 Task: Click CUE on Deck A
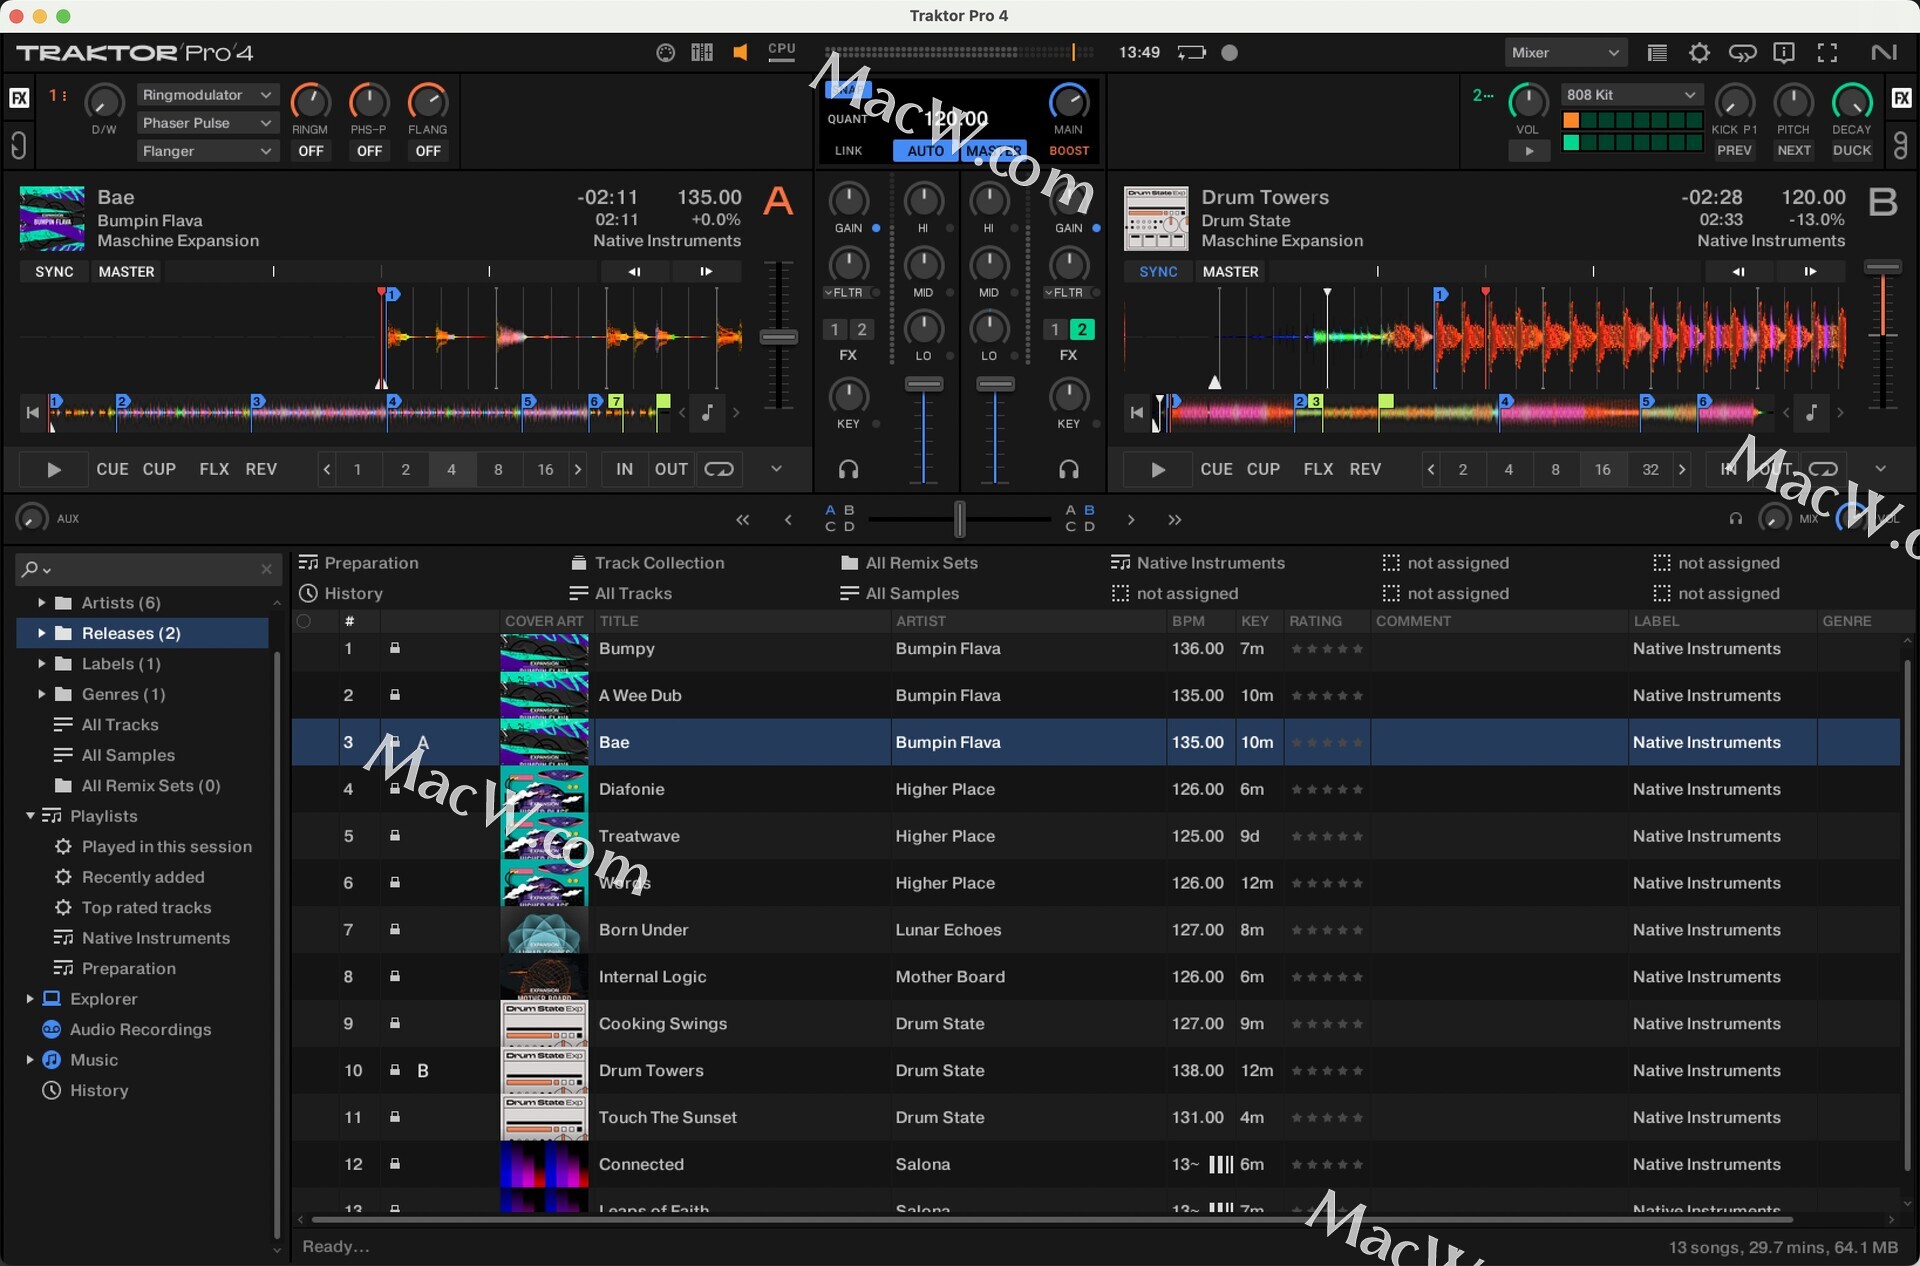pos(112,469)
